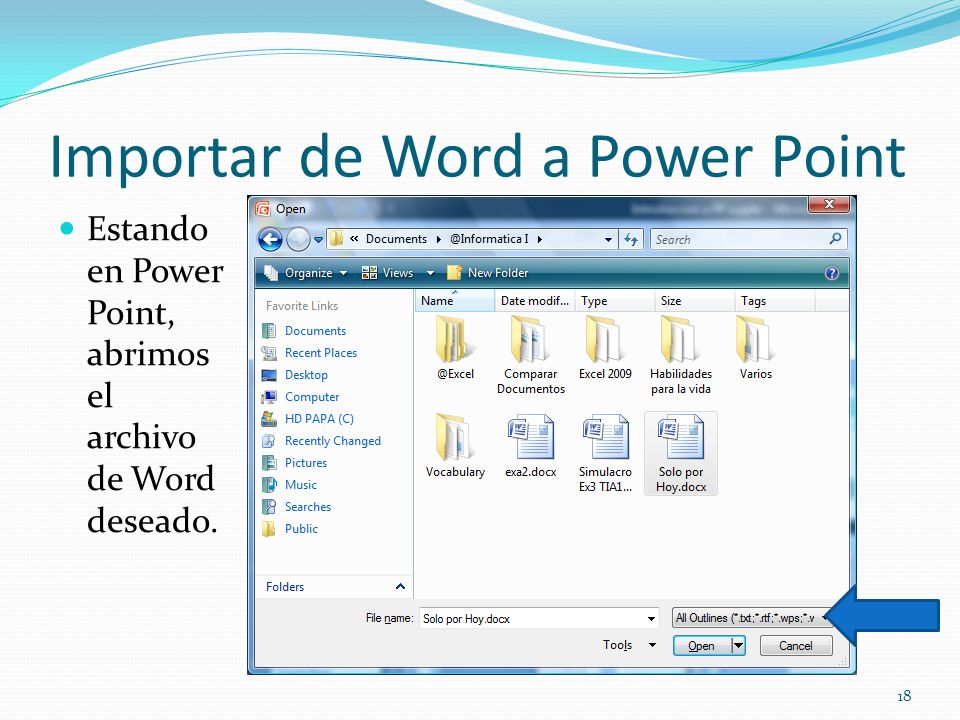Open Searches in Favorite Links

(307, 507)
